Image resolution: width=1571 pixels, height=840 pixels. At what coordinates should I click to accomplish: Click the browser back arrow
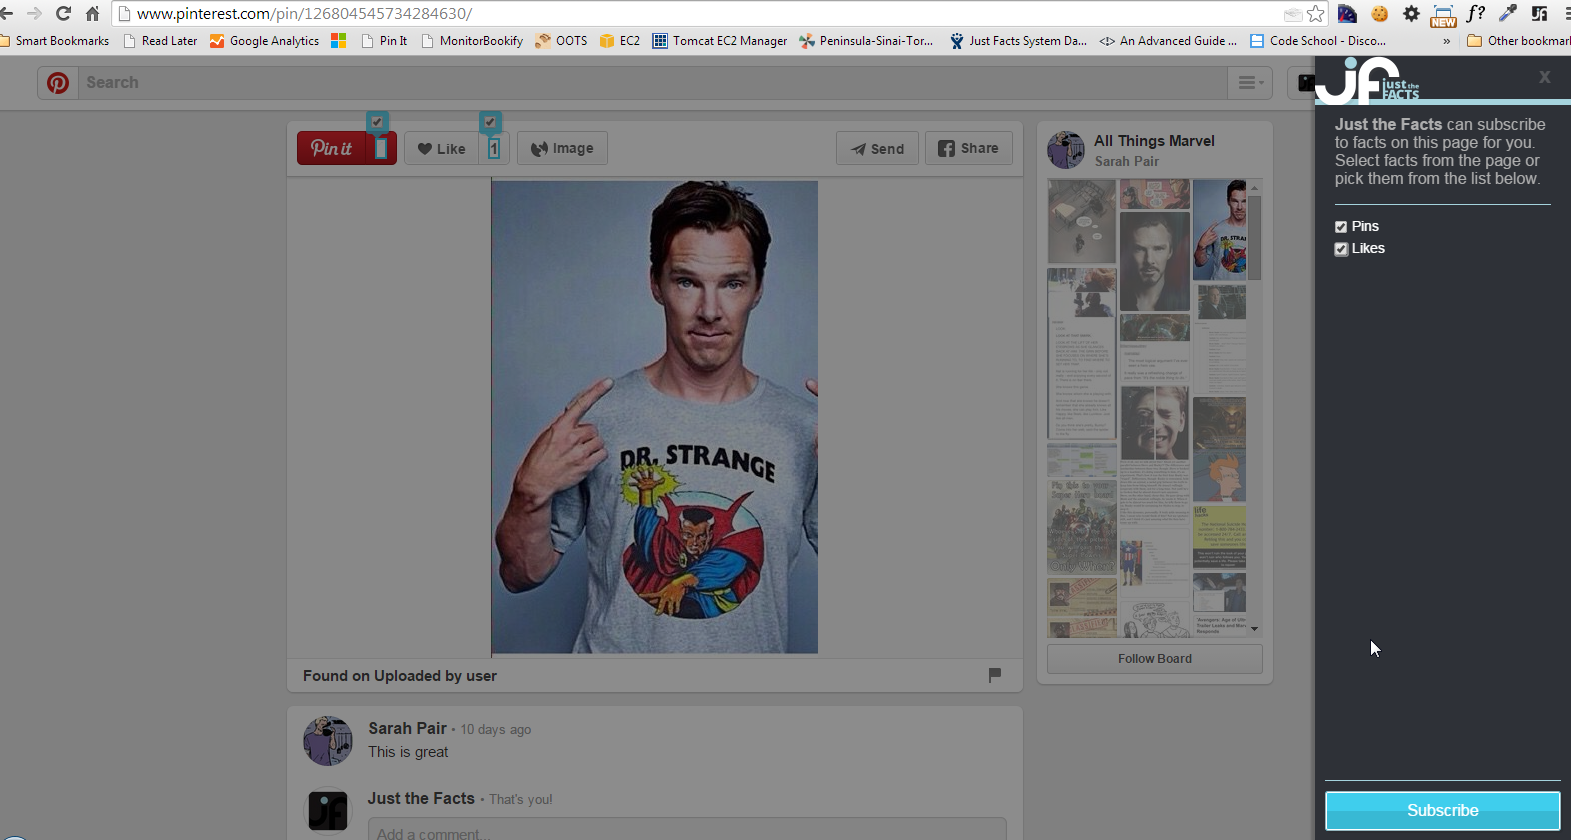click(x=6, y=14)
